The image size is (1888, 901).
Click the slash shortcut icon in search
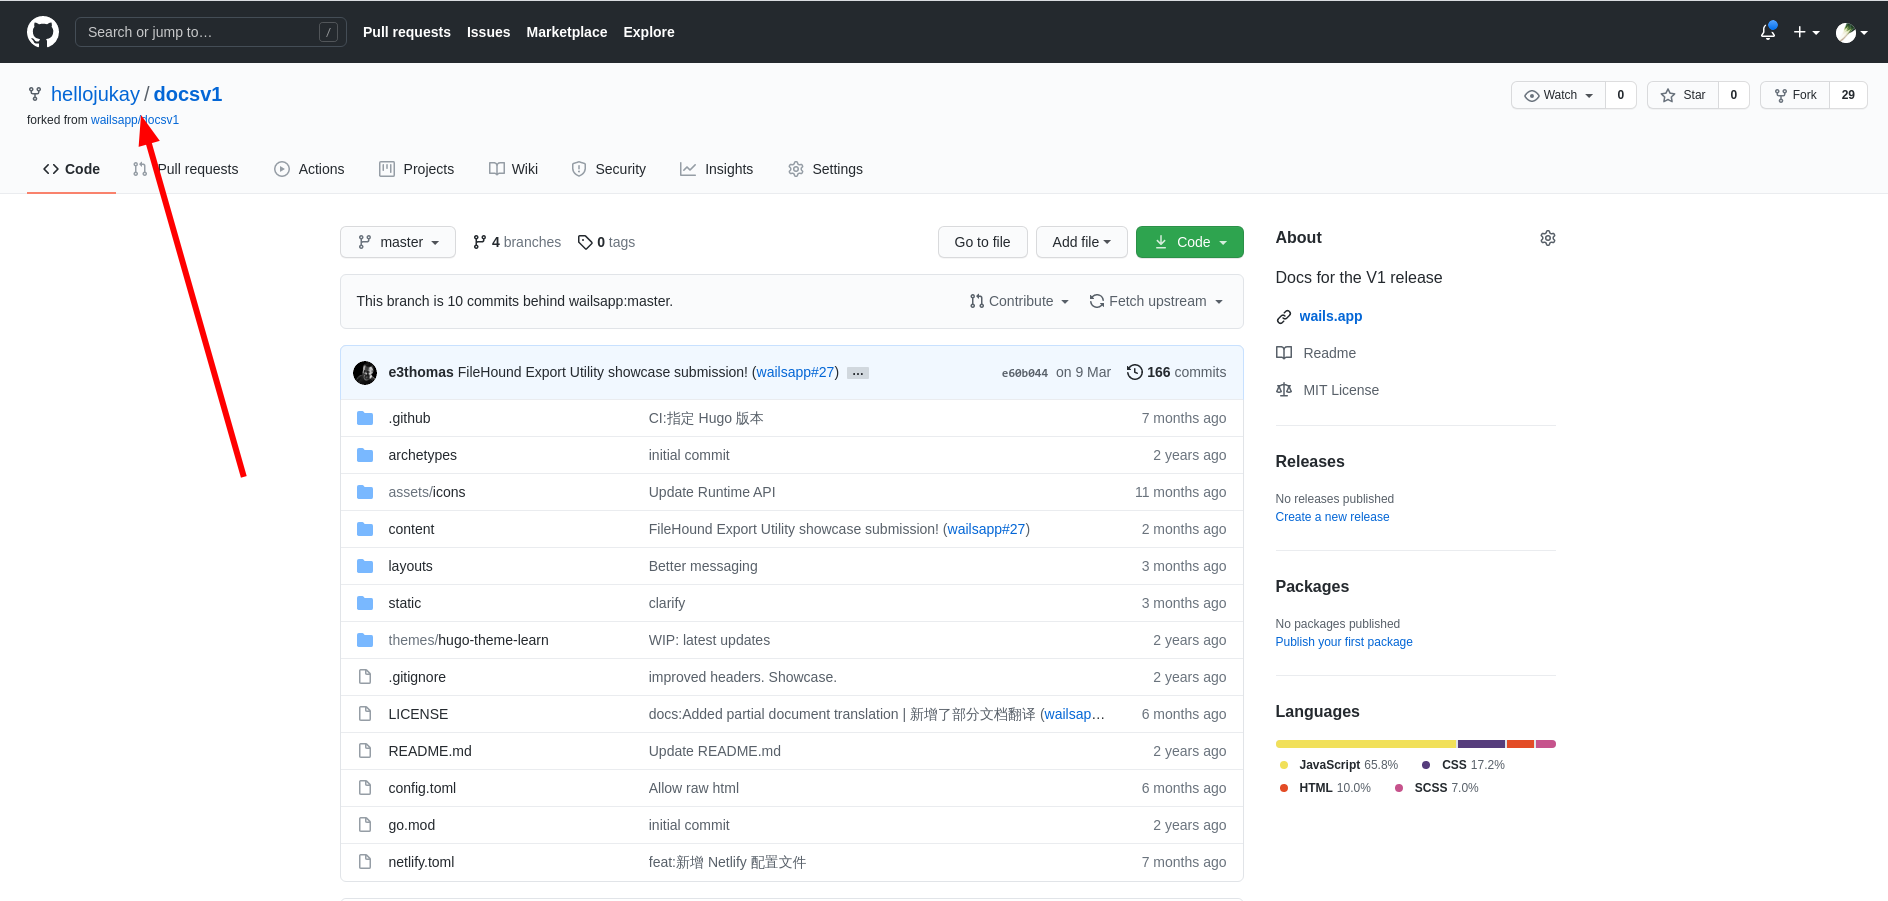(328, 32)
